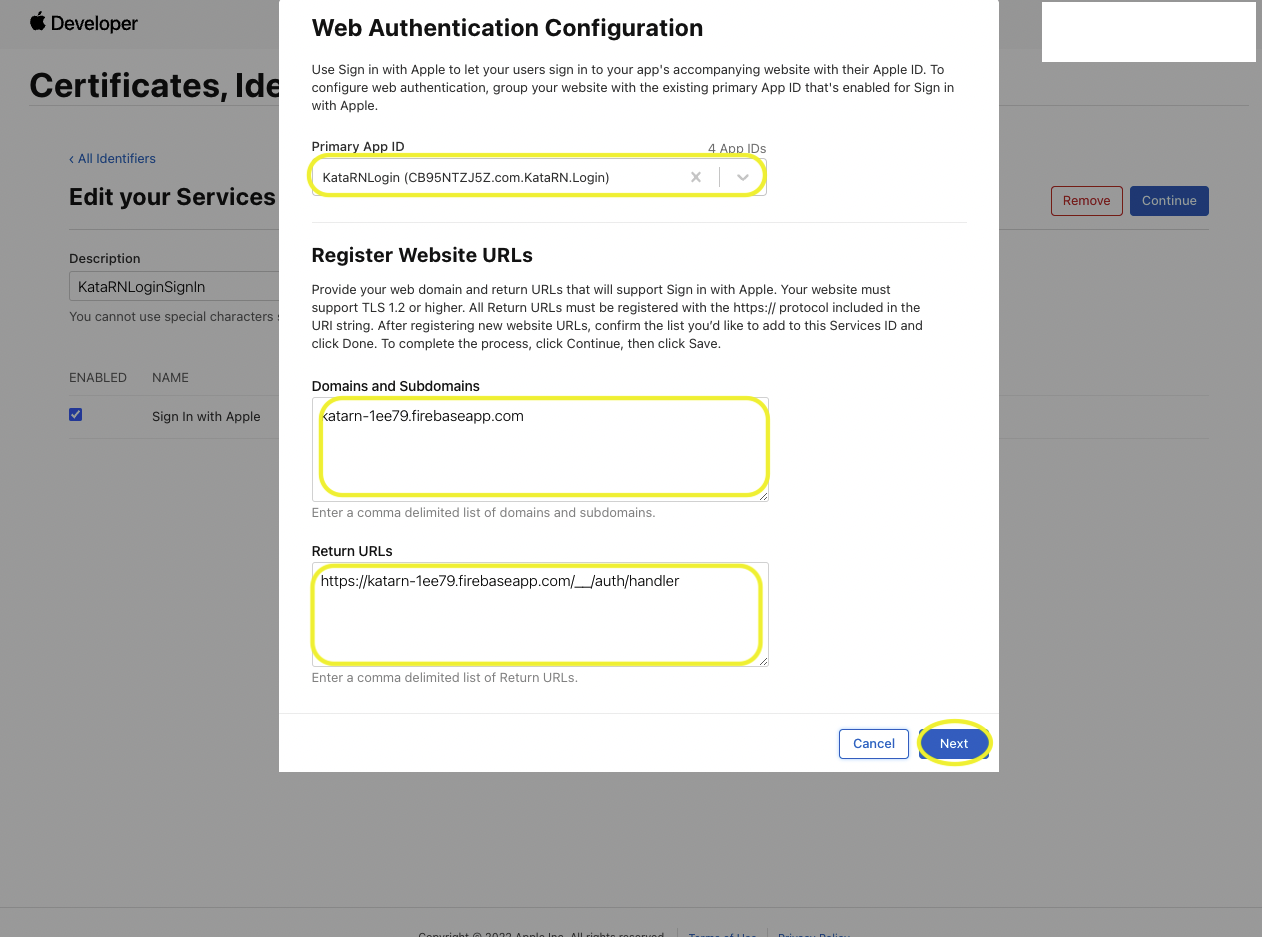Click the Description field KataRNLoginSignIn
Screen dimensions: 1262x937
pyautogui.click(x=174, y=286)
